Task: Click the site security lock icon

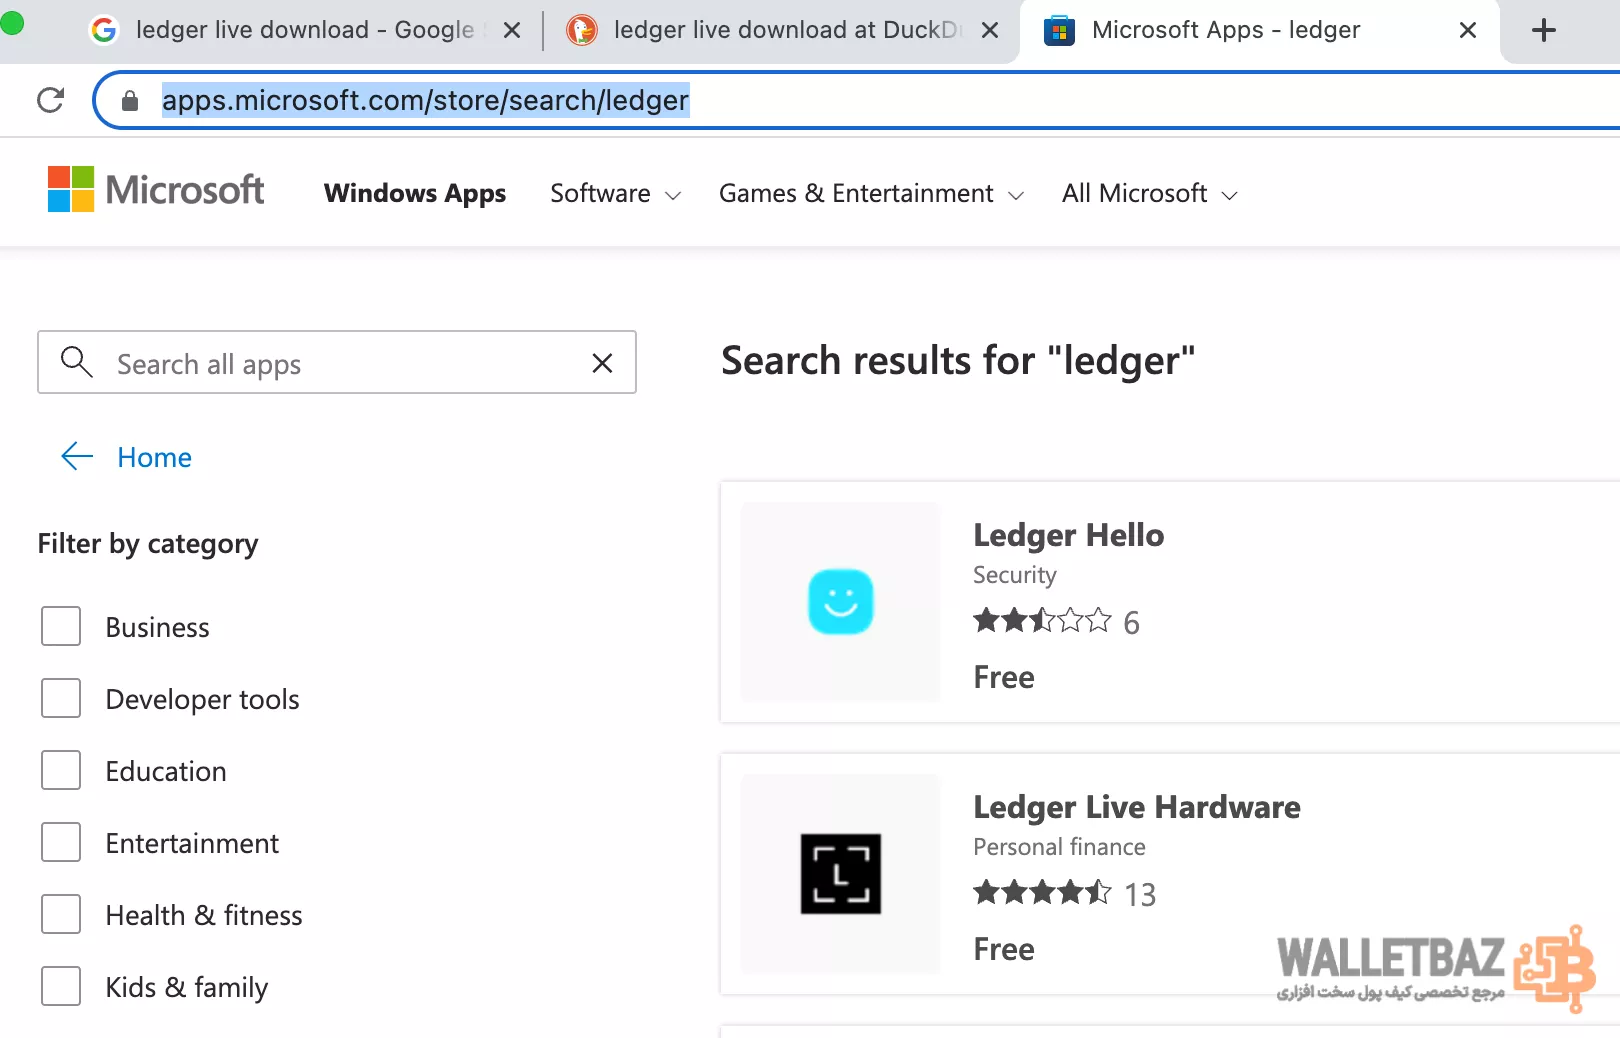Action: (129, 101)
